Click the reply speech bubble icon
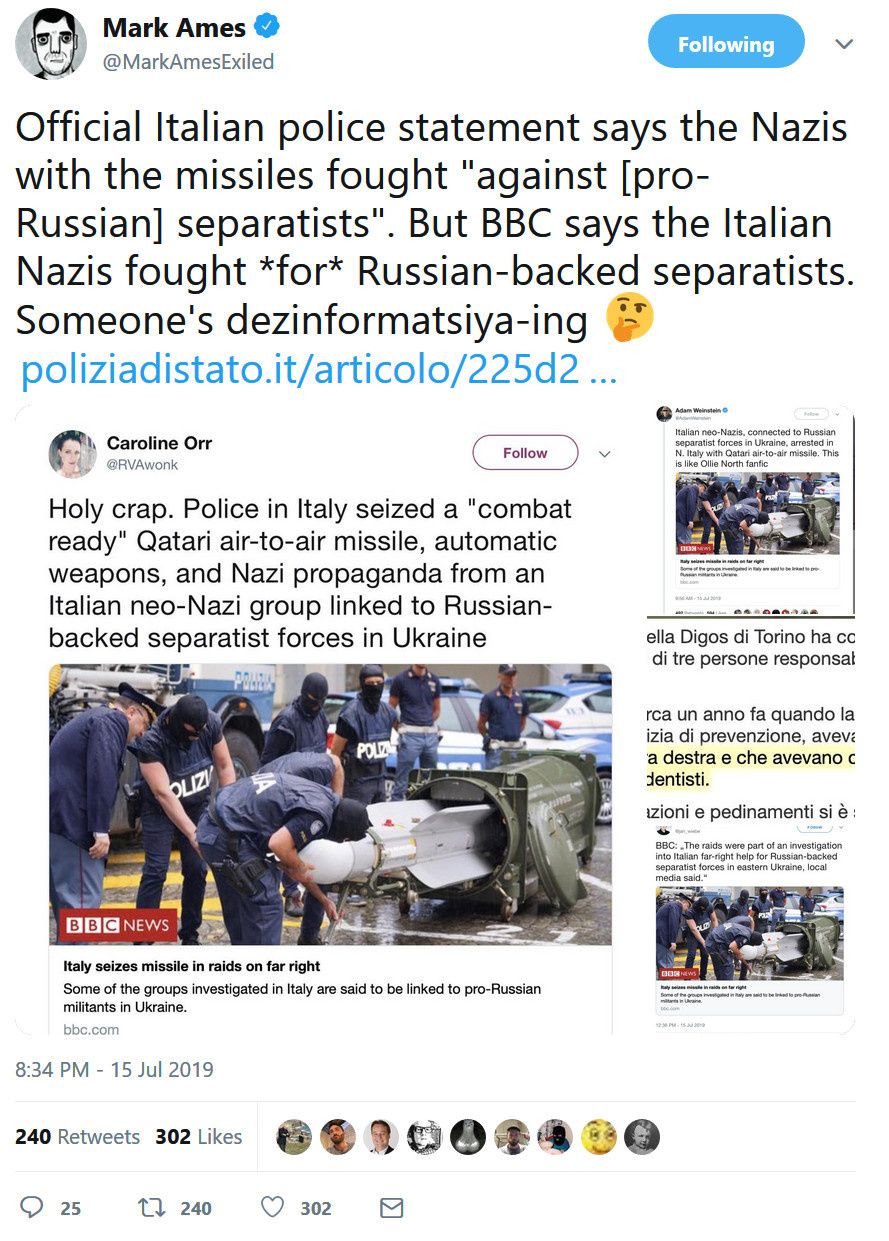 pos(32,1208)
